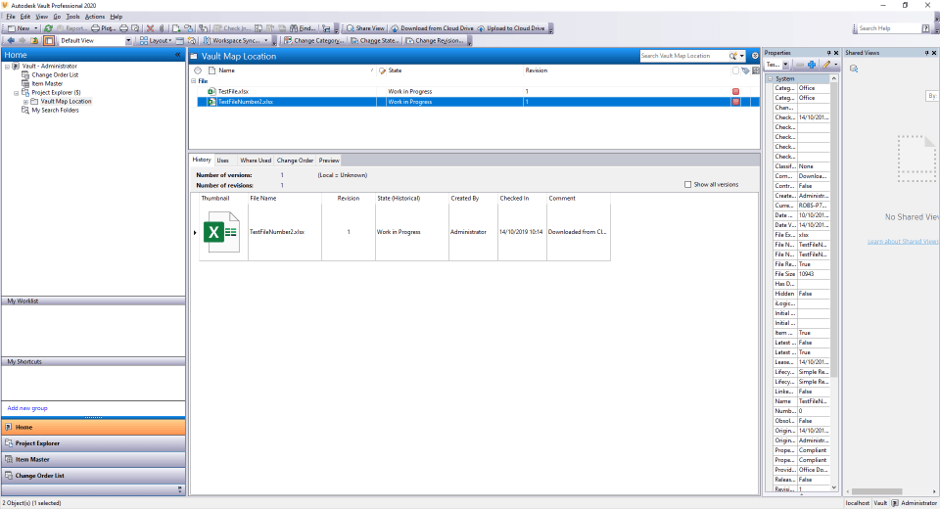The image size is (940, 509).
Task: Open the search options dropdown in Vault search
Action: pos(742,56)
